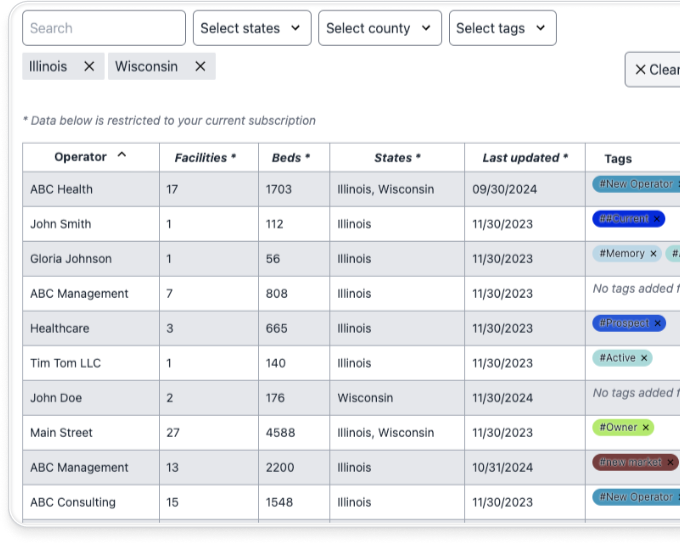Delete the #Active tag on Tim Tom LLC
Screen dimensions: 680x543
coord(644,358)
